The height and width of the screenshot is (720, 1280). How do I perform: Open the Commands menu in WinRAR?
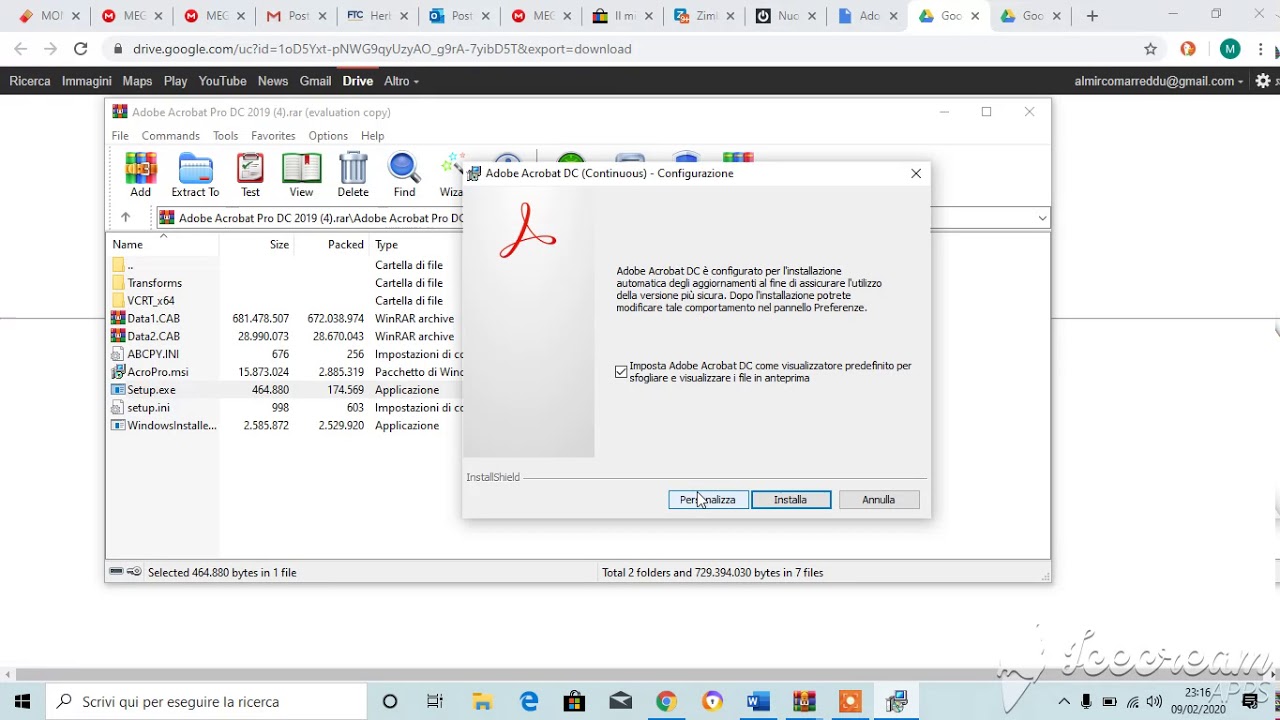point(171,136)
